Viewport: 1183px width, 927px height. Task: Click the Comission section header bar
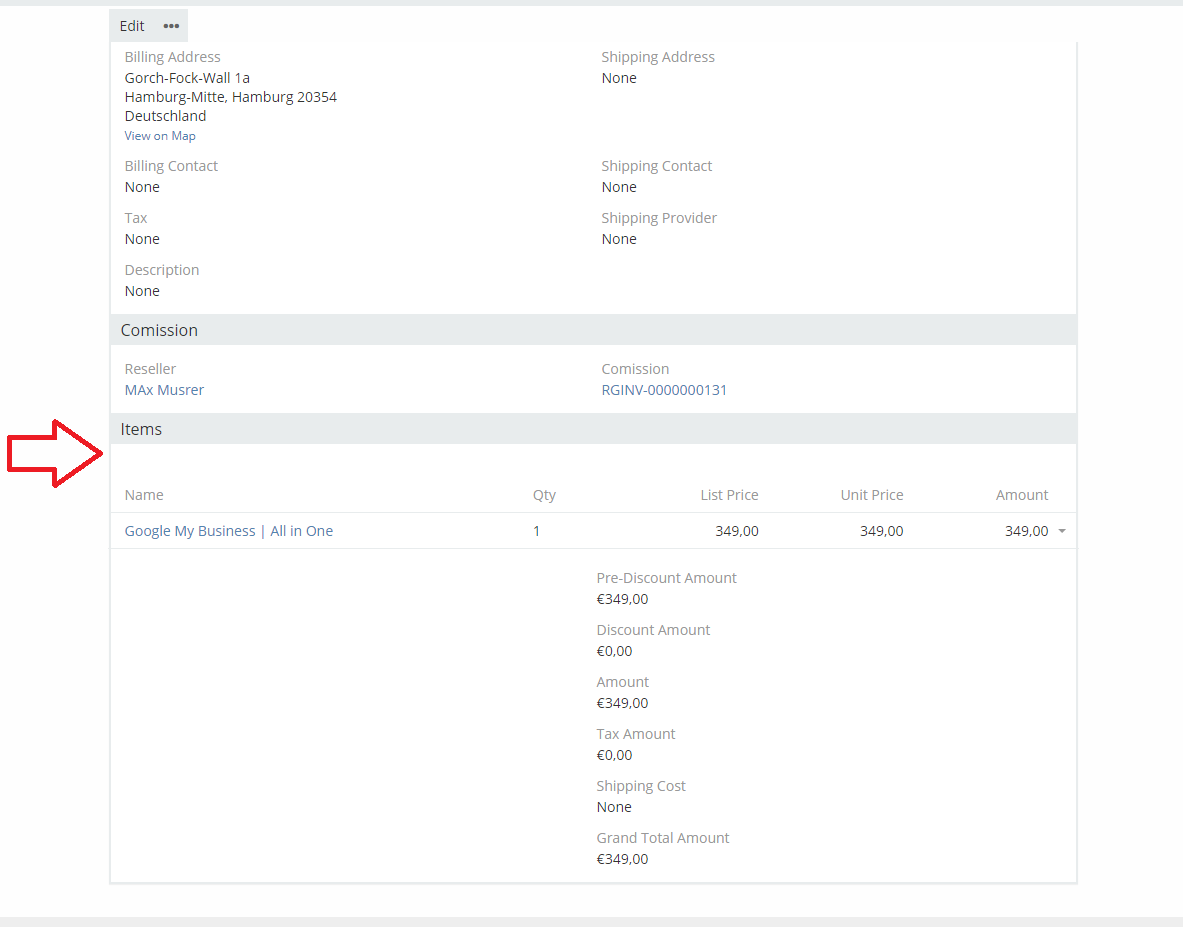pos(592,330)
